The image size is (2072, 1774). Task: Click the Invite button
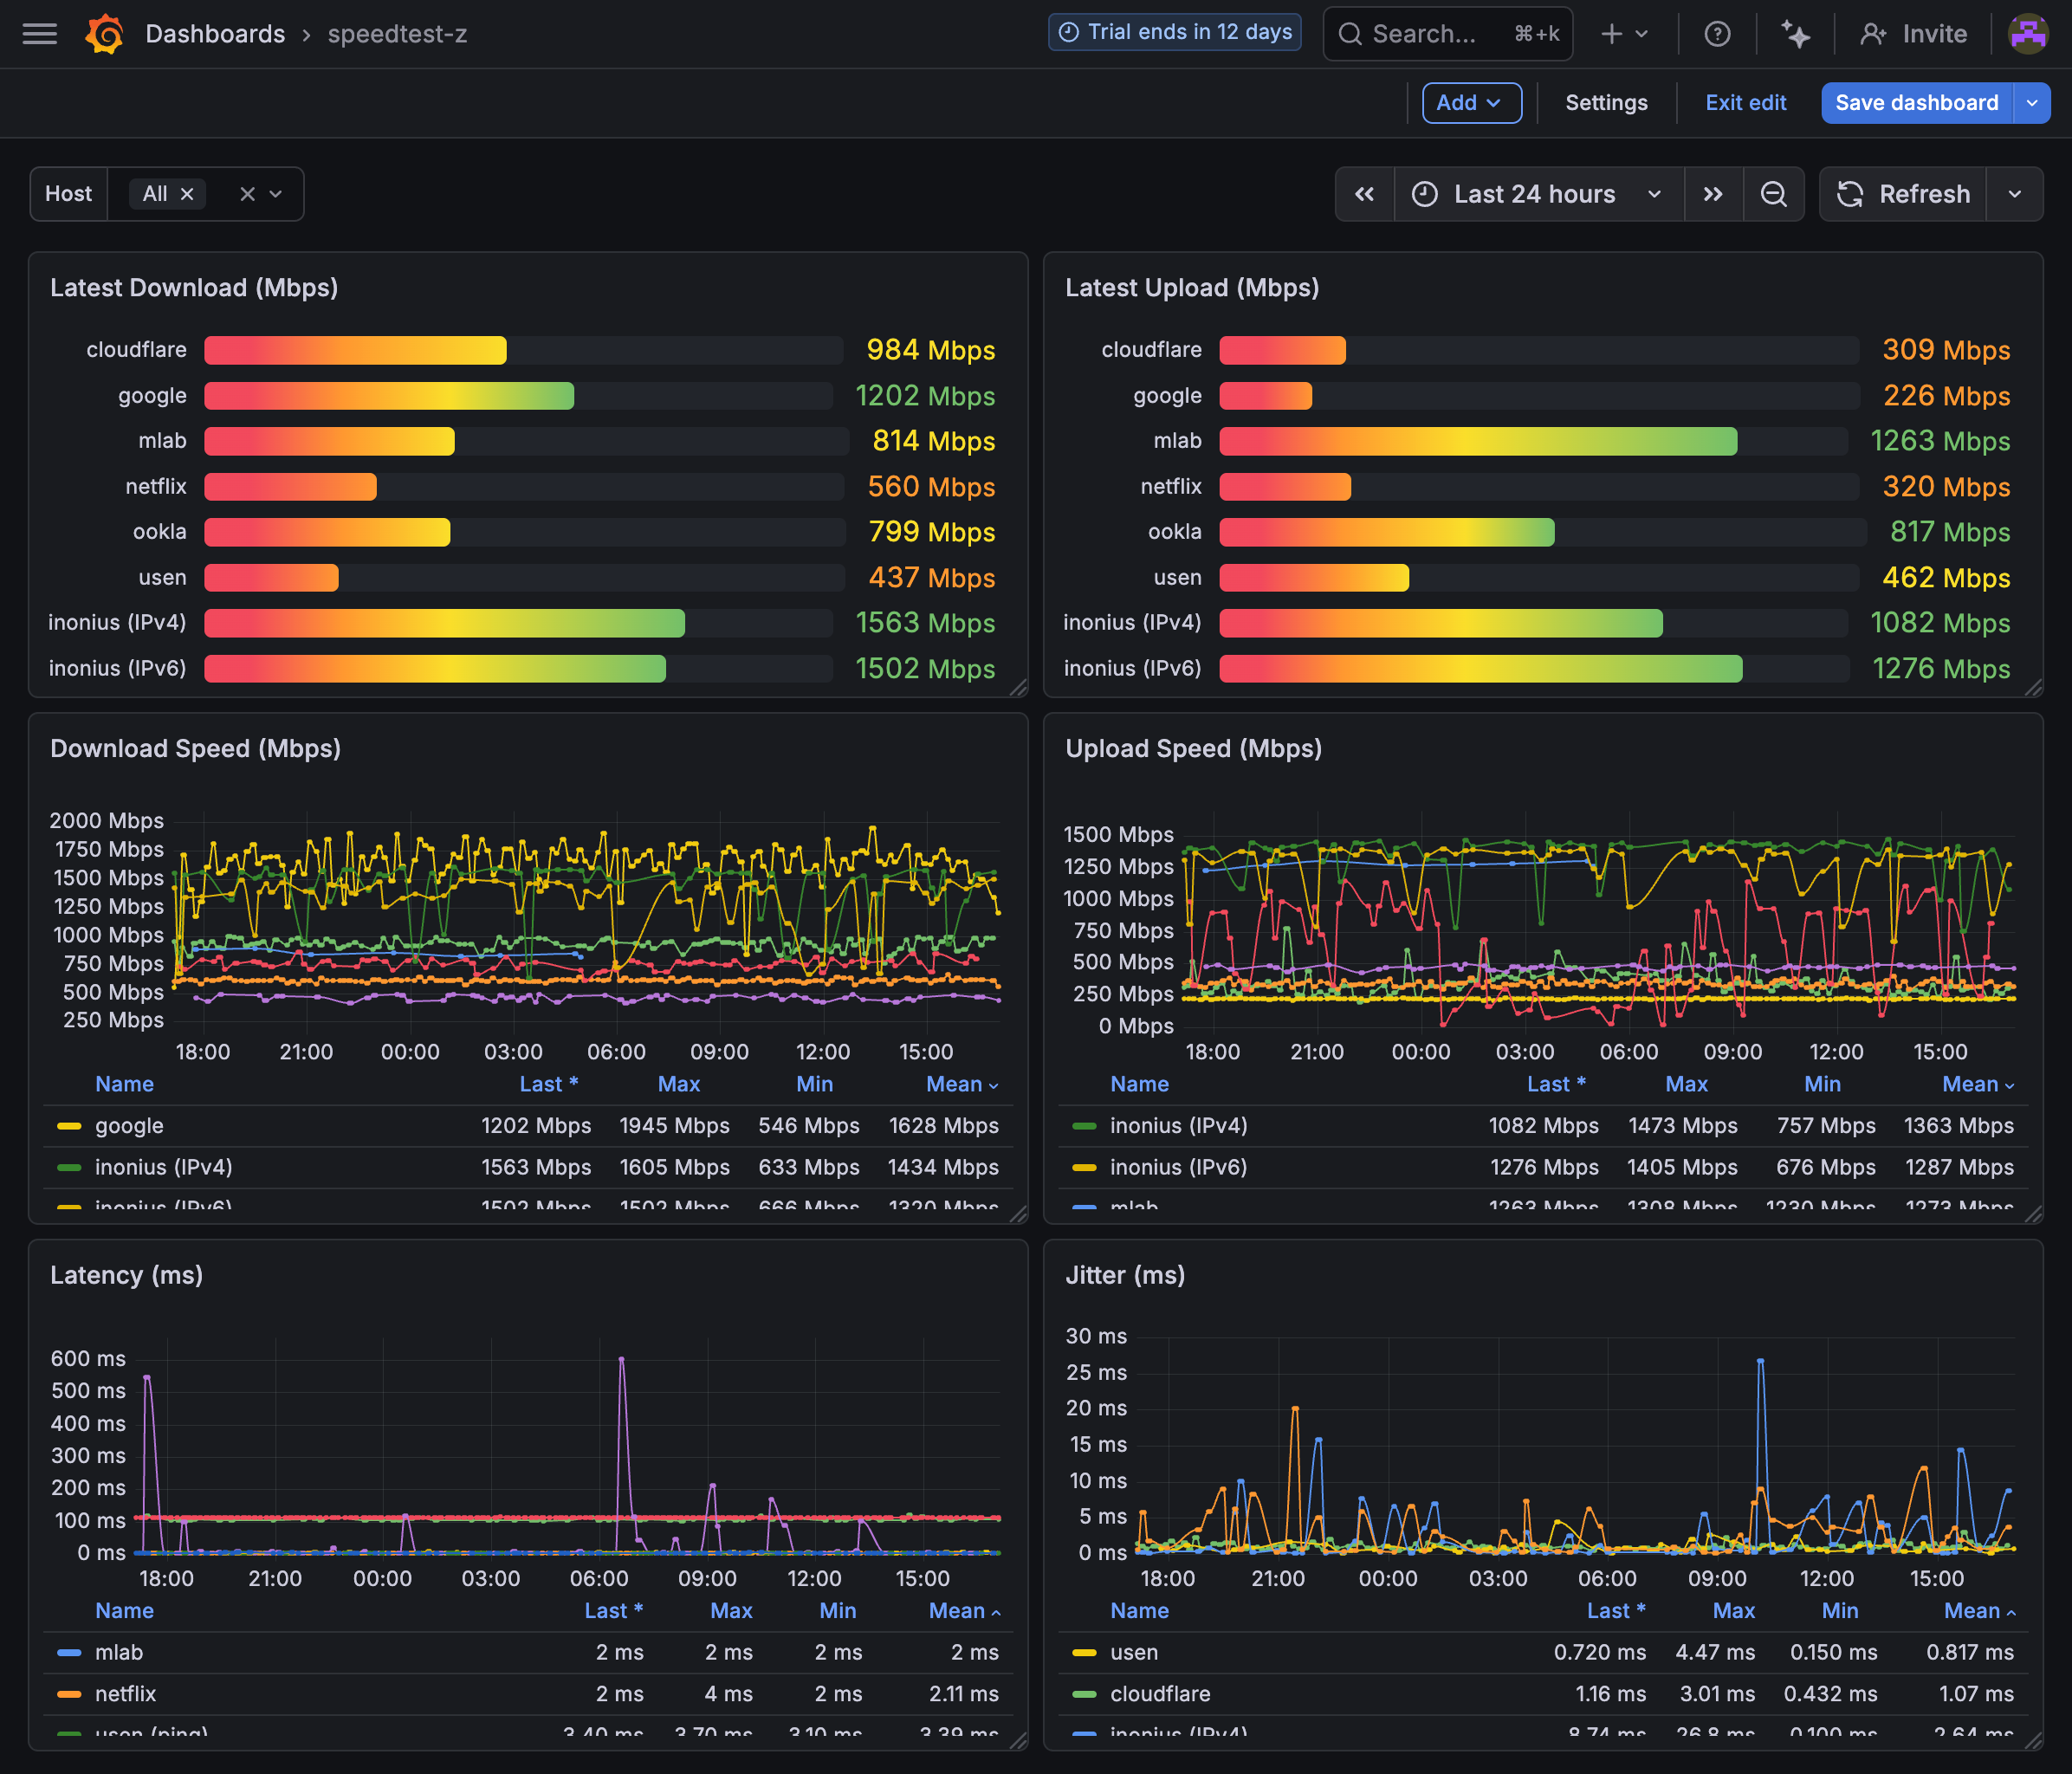tap(1913, 34)
